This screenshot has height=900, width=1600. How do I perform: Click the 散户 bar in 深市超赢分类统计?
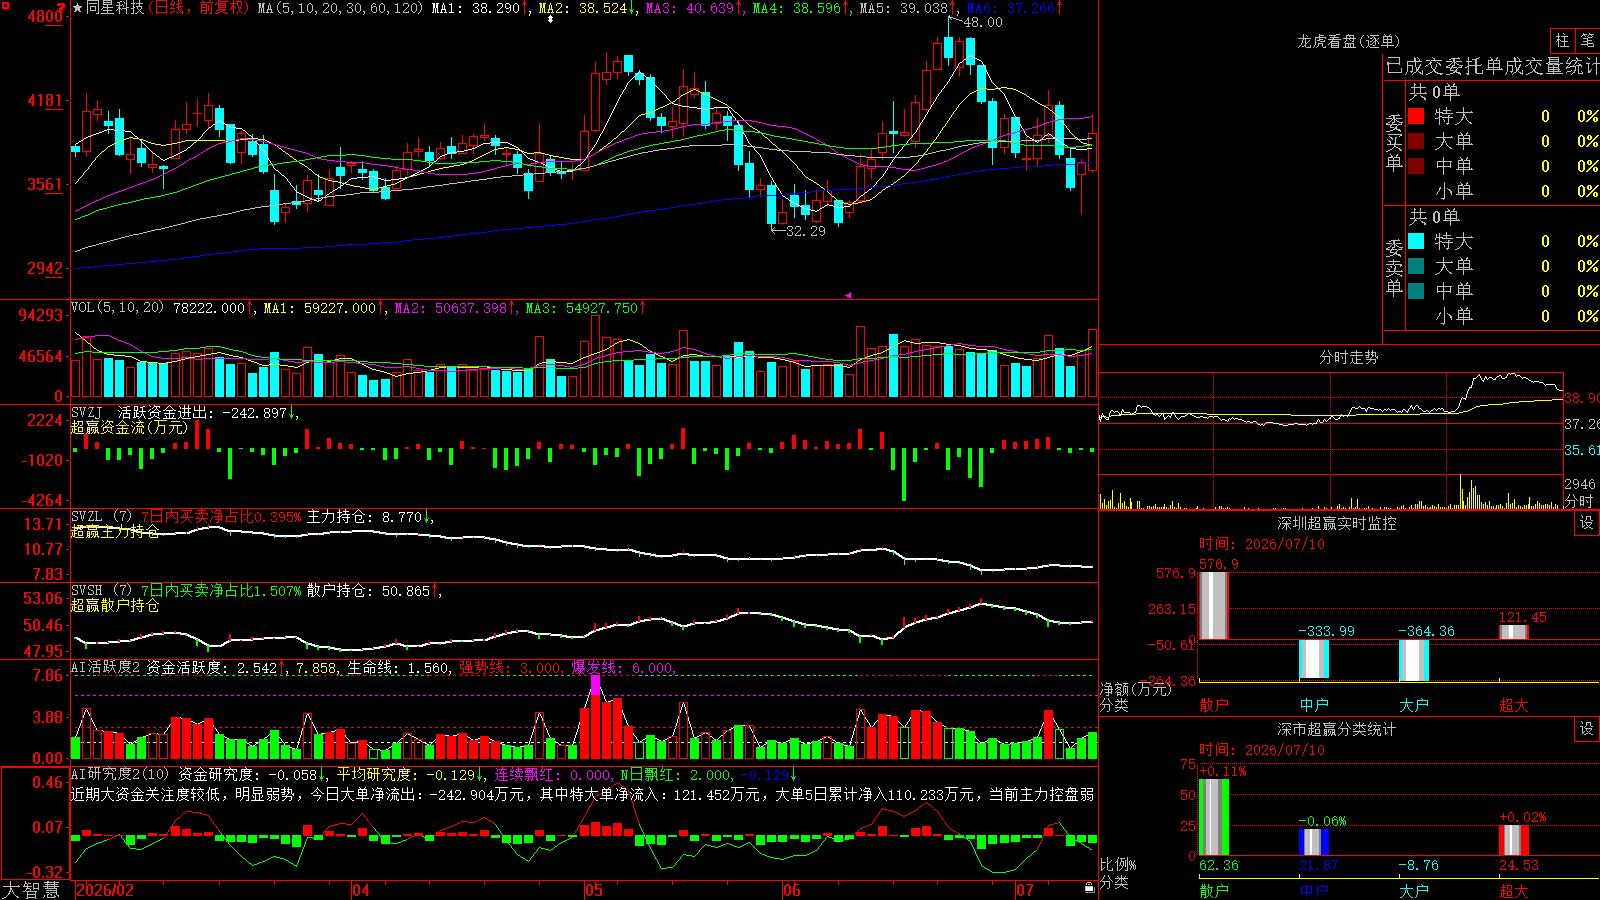coord(1214,817)
